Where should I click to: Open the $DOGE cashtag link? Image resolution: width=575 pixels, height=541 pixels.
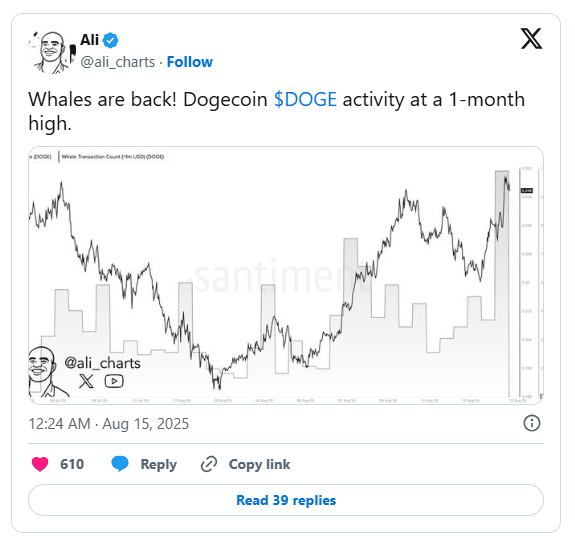(x=305, y=99)
